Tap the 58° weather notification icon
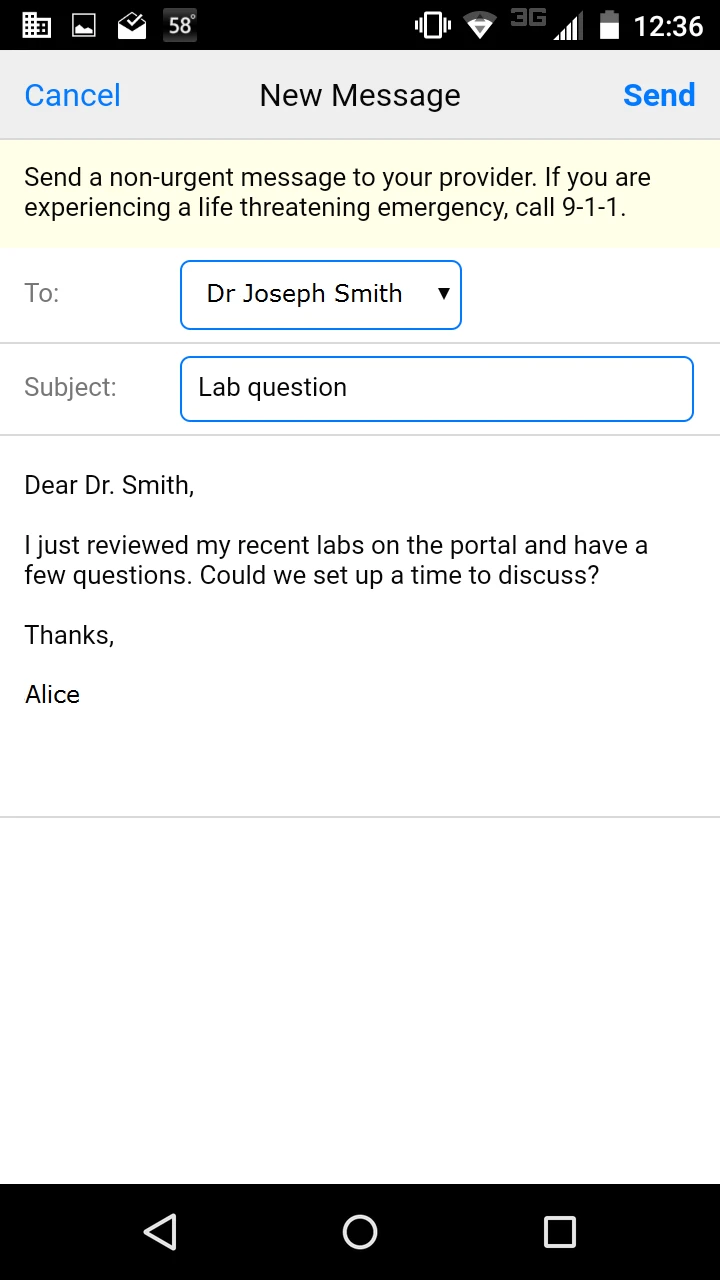 point(180,25)
